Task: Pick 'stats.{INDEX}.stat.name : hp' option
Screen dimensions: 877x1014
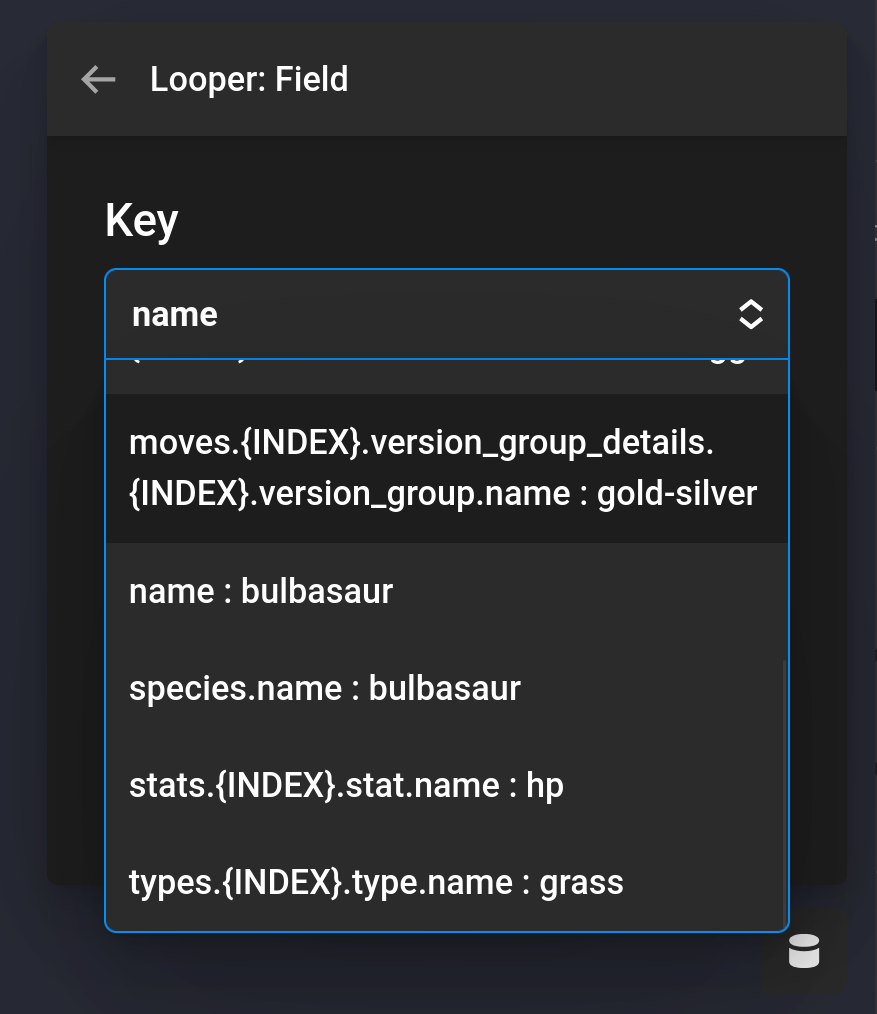Action: tap(346, 785)
